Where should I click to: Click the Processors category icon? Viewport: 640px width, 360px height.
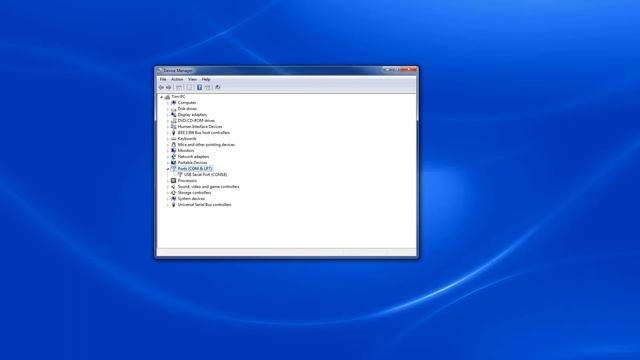coord(173,181)
